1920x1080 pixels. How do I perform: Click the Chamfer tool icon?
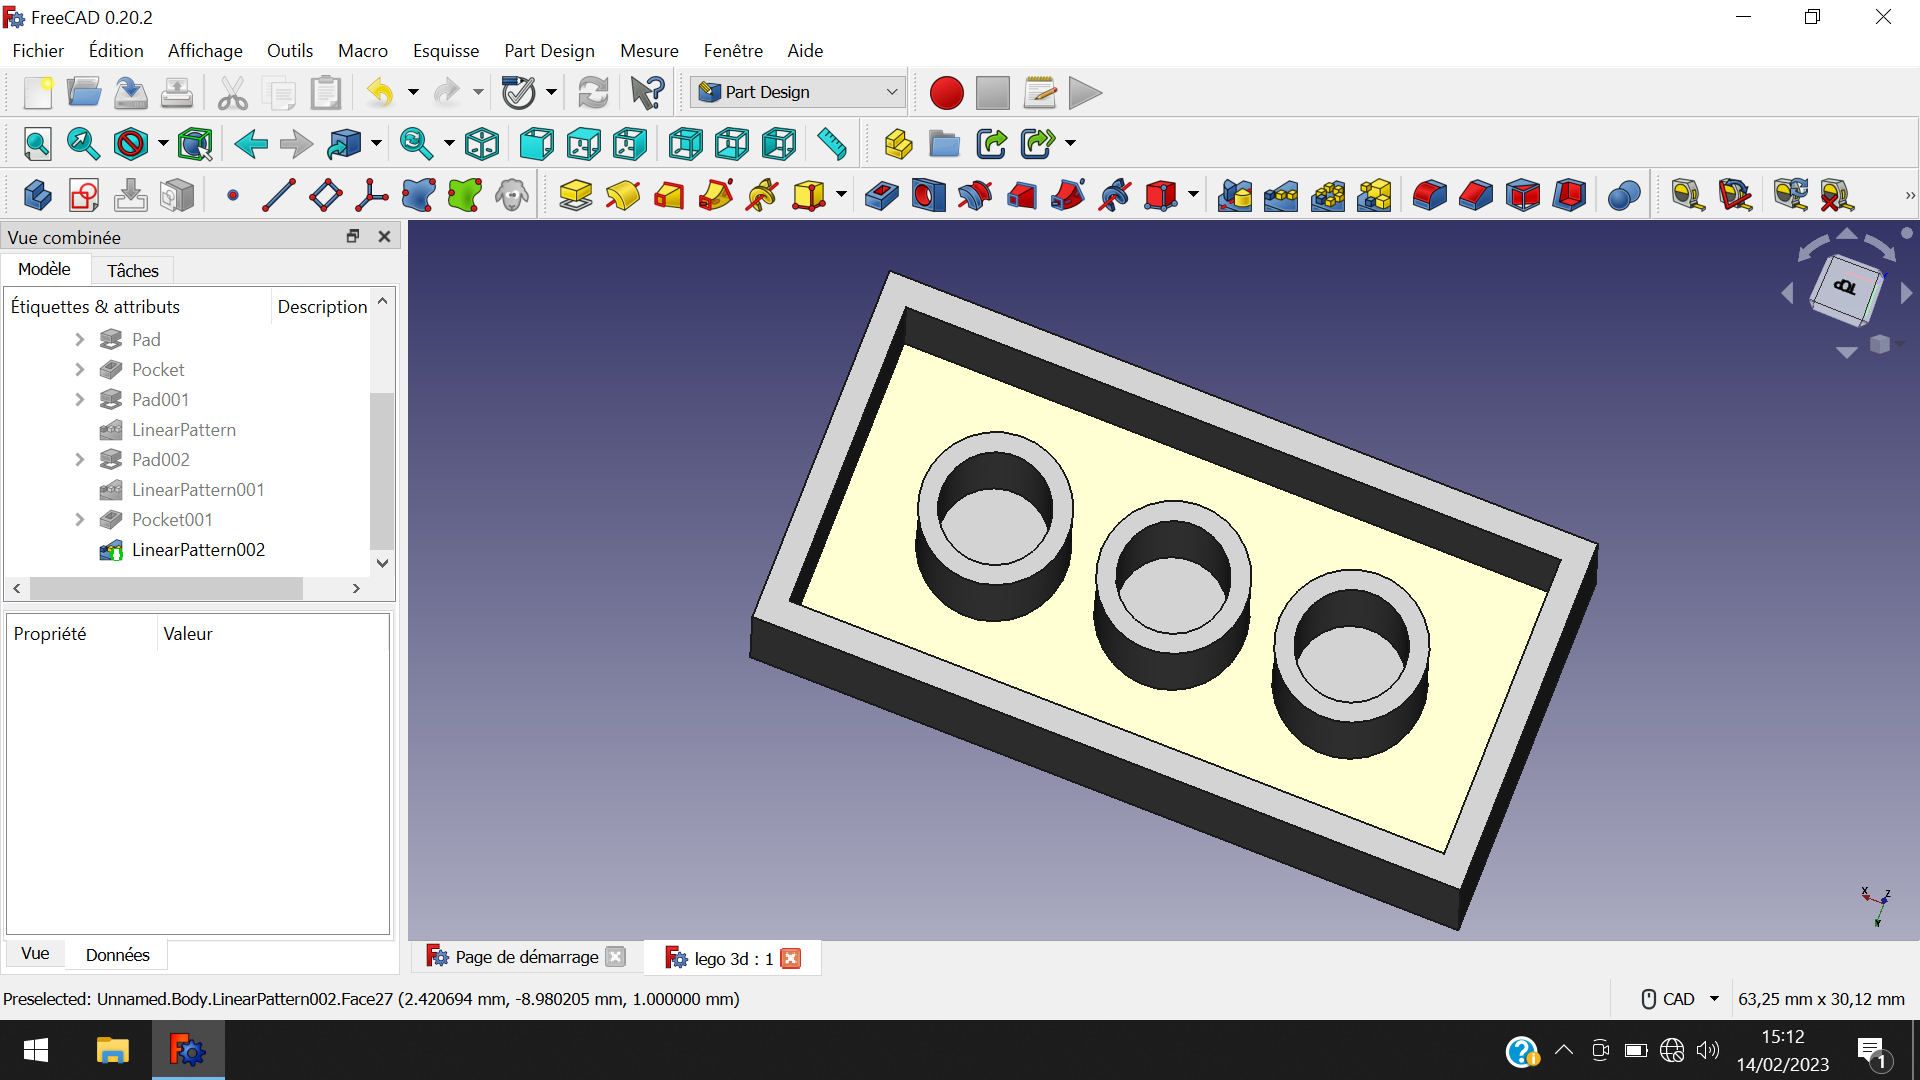(x=1476, y=195)
